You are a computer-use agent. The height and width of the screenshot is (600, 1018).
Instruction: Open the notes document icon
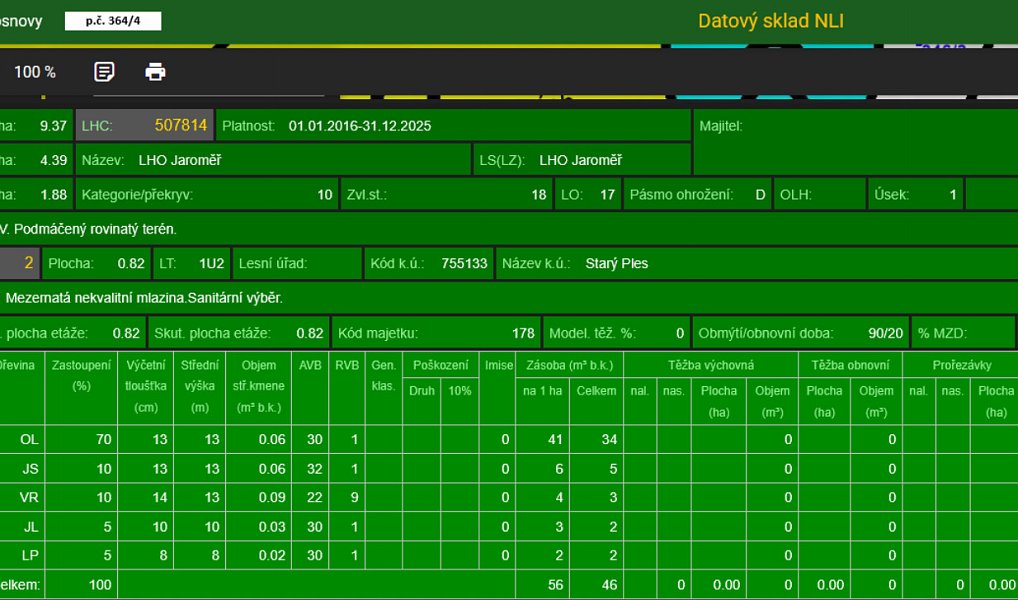104,71
